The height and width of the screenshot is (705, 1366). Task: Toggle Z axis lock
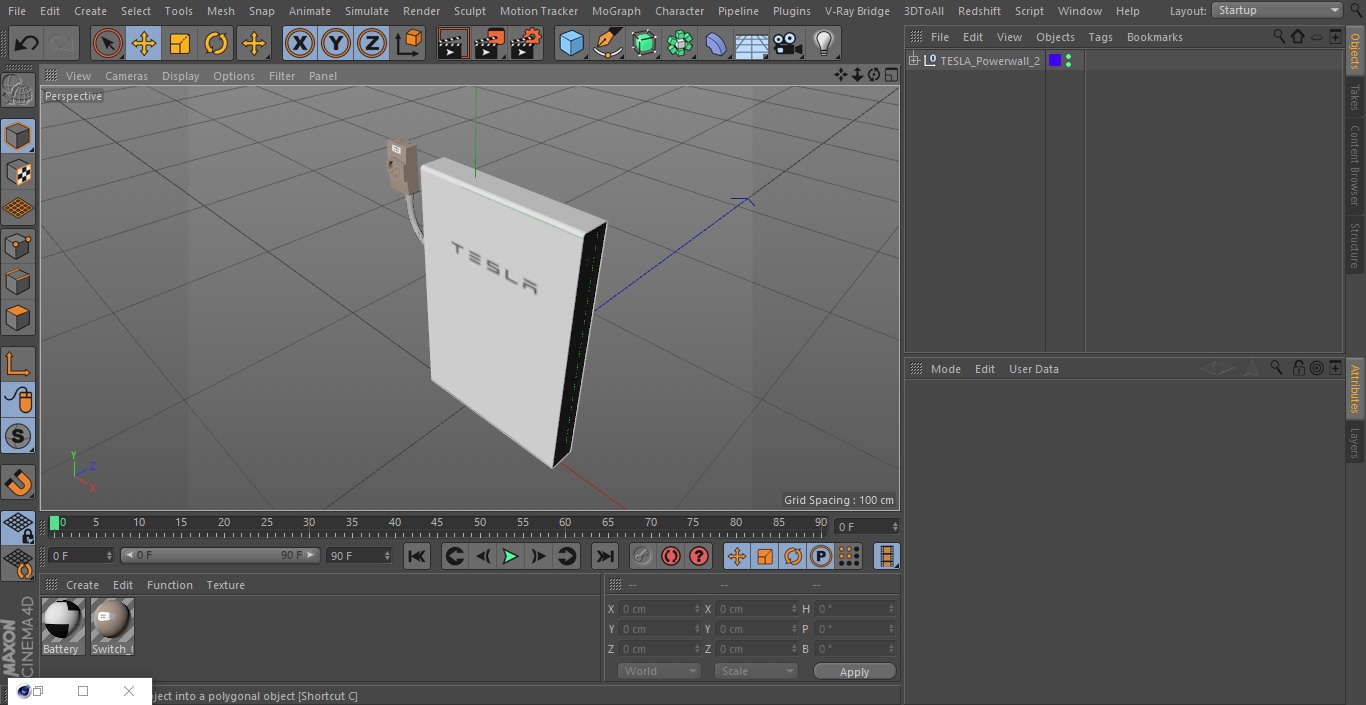pos(372,44)
